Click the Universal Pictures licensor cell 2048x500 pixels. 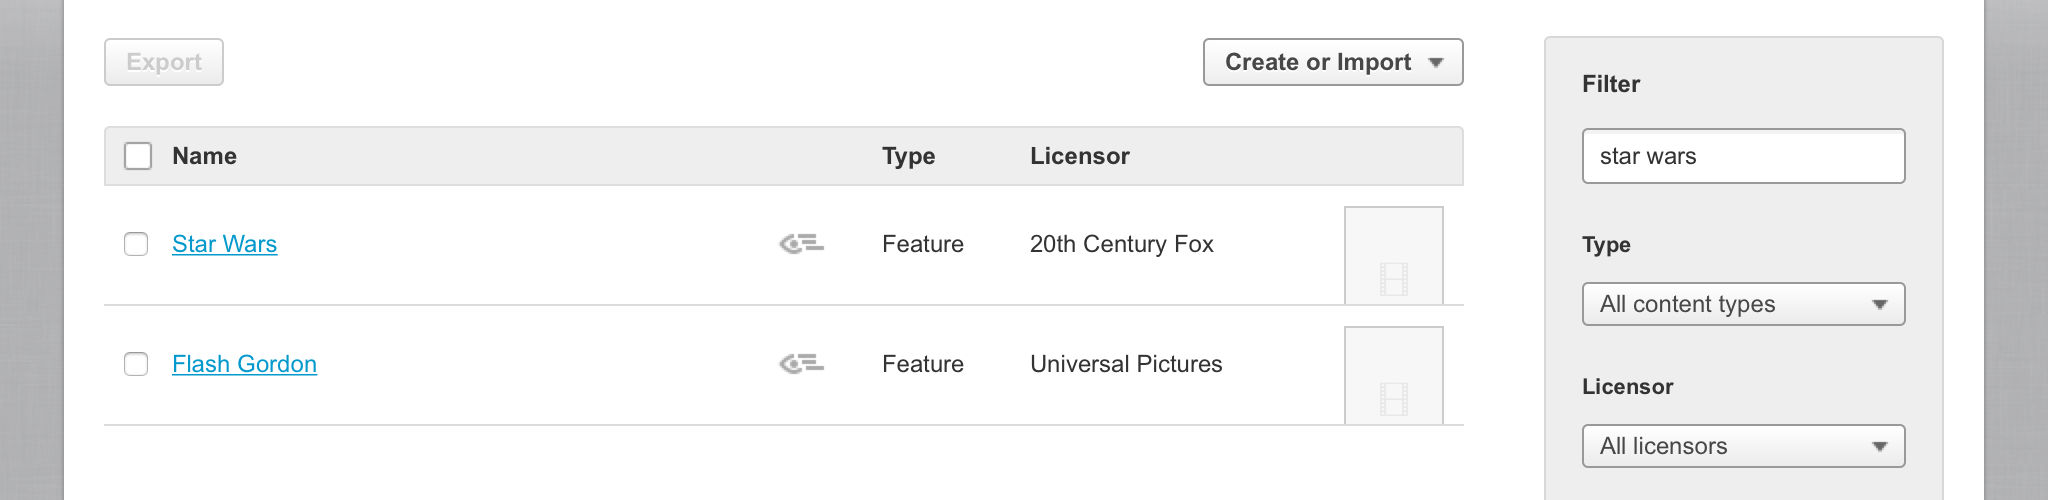click(x=1126, y=364)
